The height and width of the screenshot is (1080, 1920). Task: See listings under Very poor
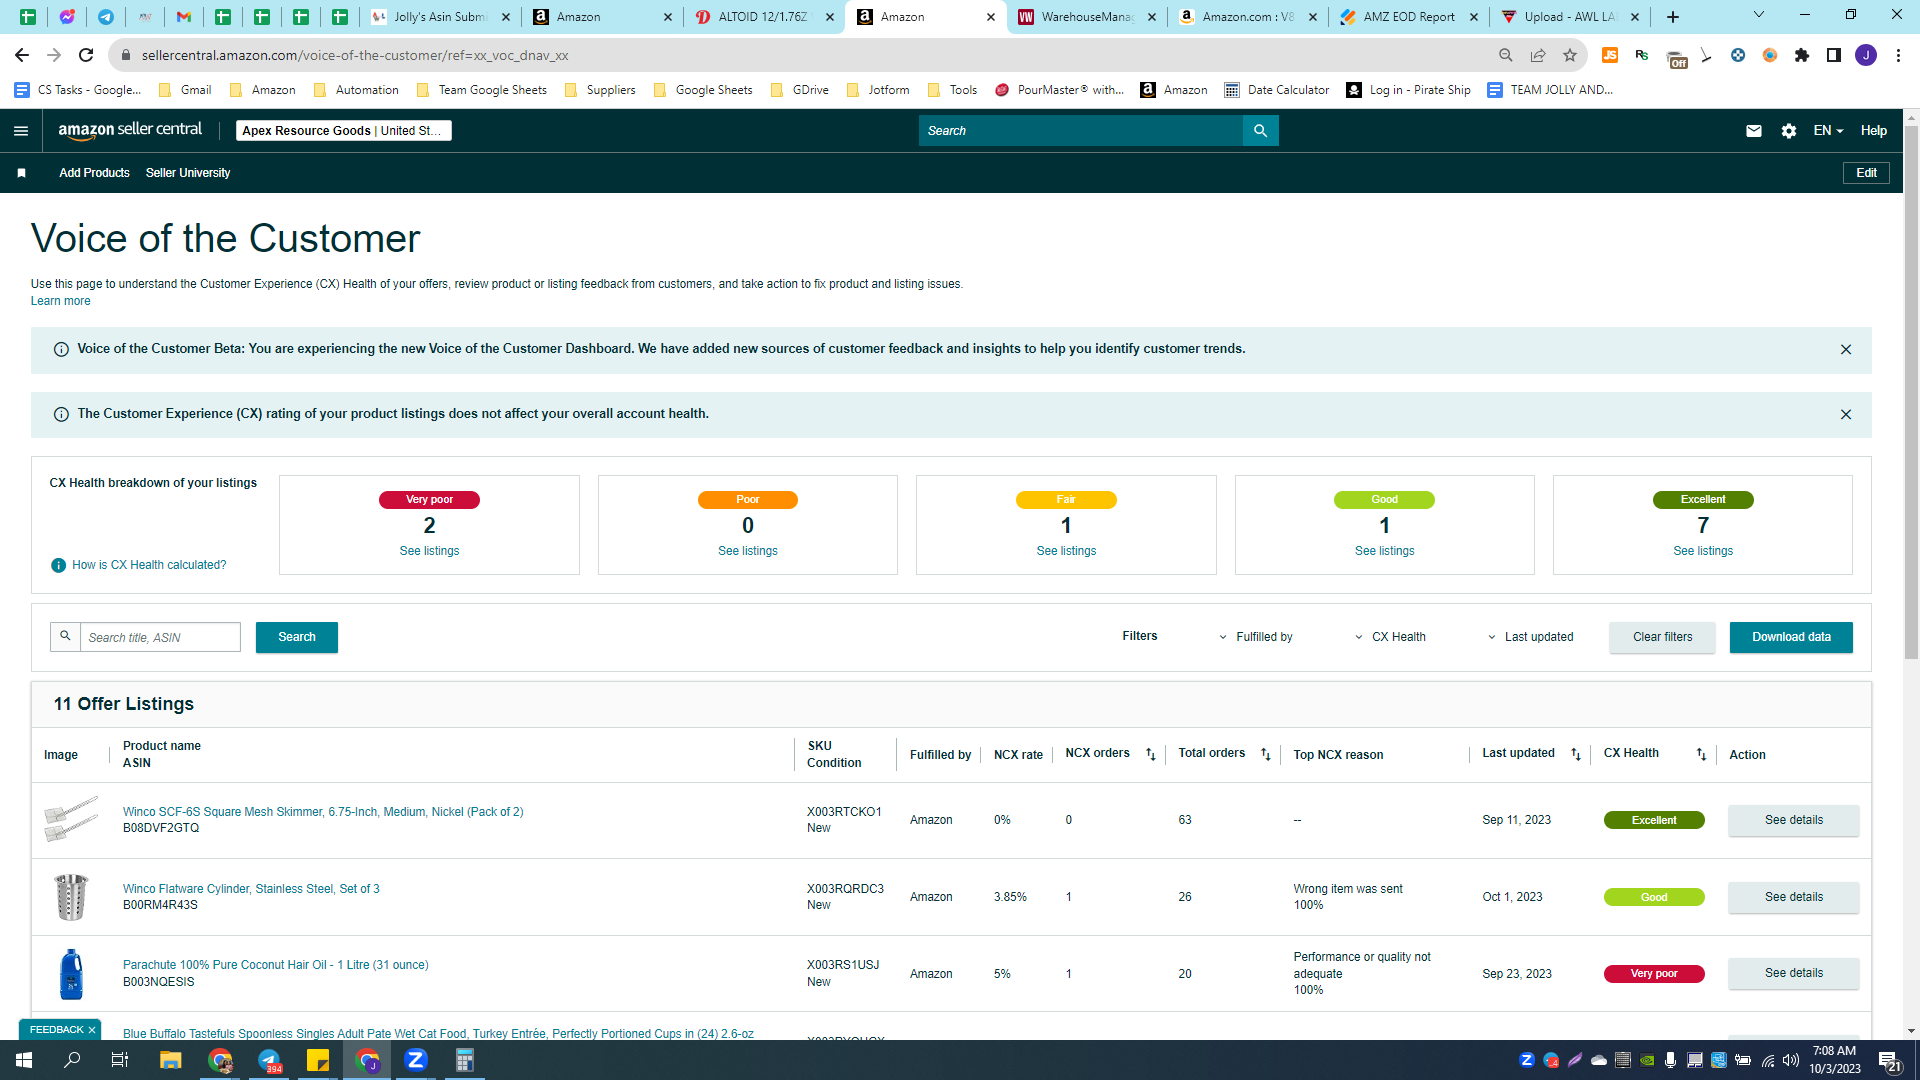click(x=429, y=551)
